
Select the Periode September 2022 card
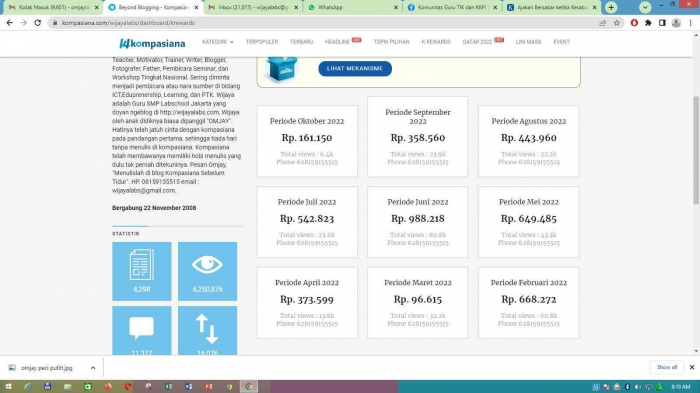pos(417,137)
